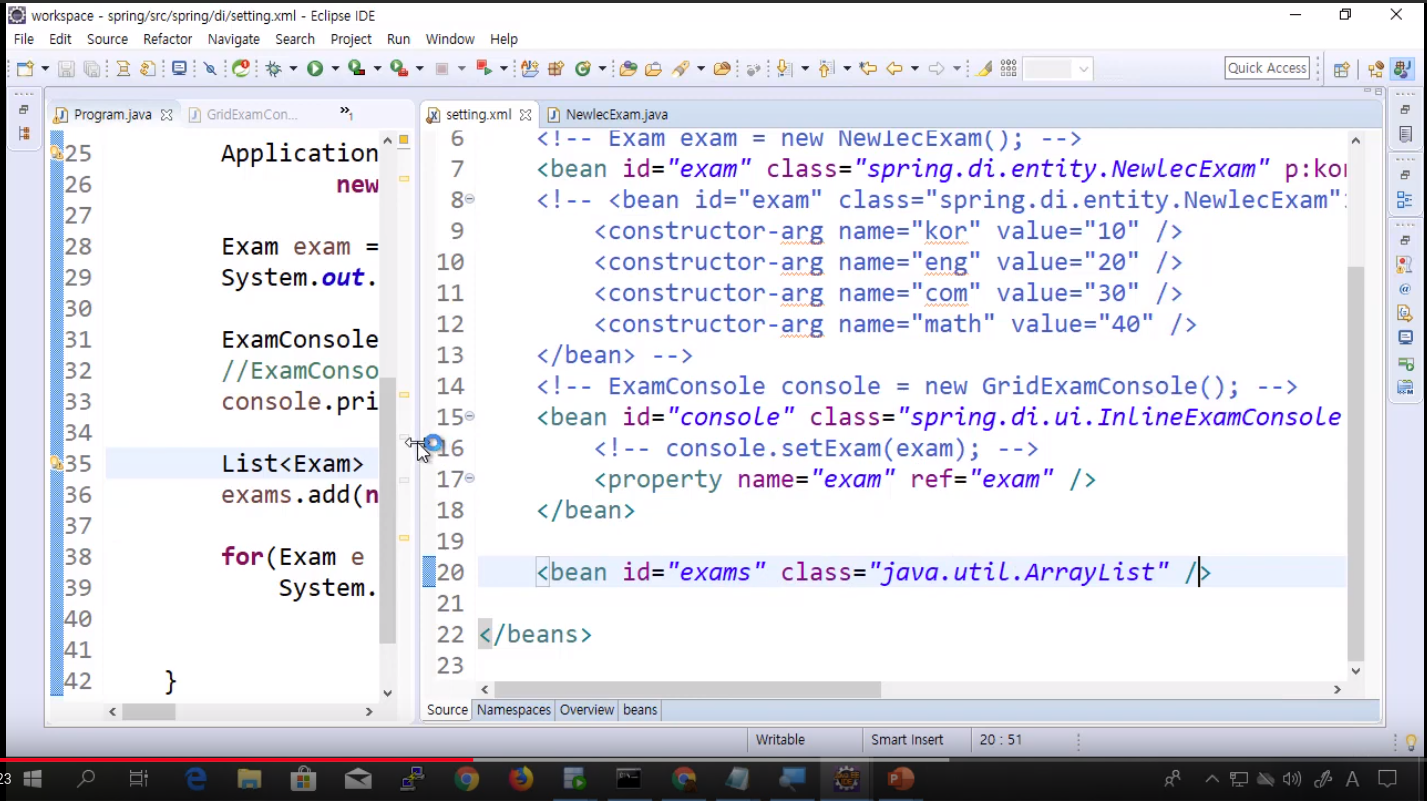Screen dimensions: 1427x804
Task: Click the Open Perspective icon
Action: click(1342, 69)
